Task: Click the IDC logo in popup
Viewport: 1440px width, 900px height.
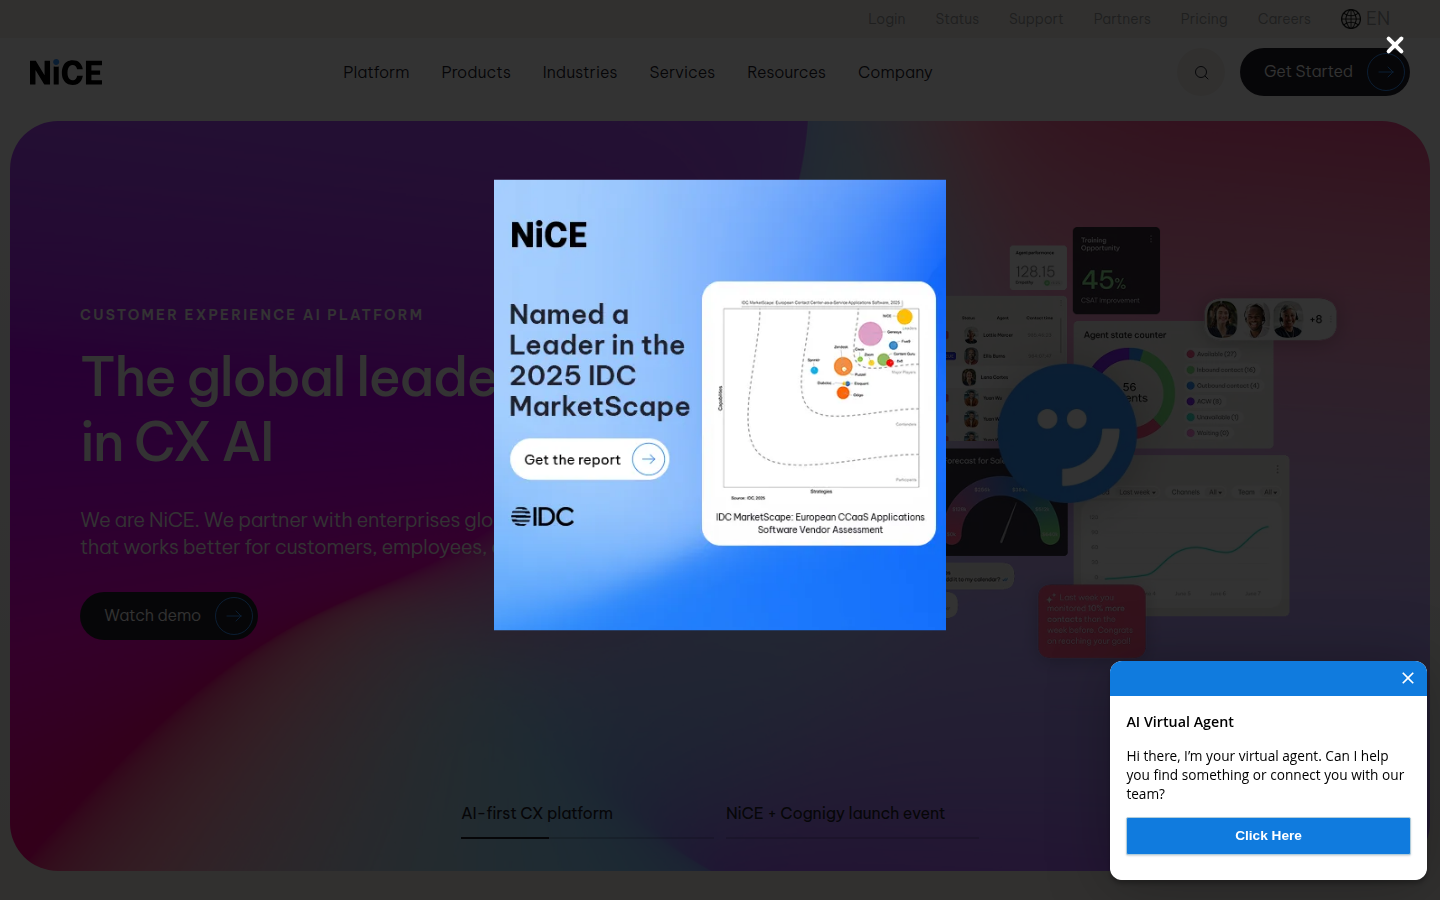Action: (543, 517)
